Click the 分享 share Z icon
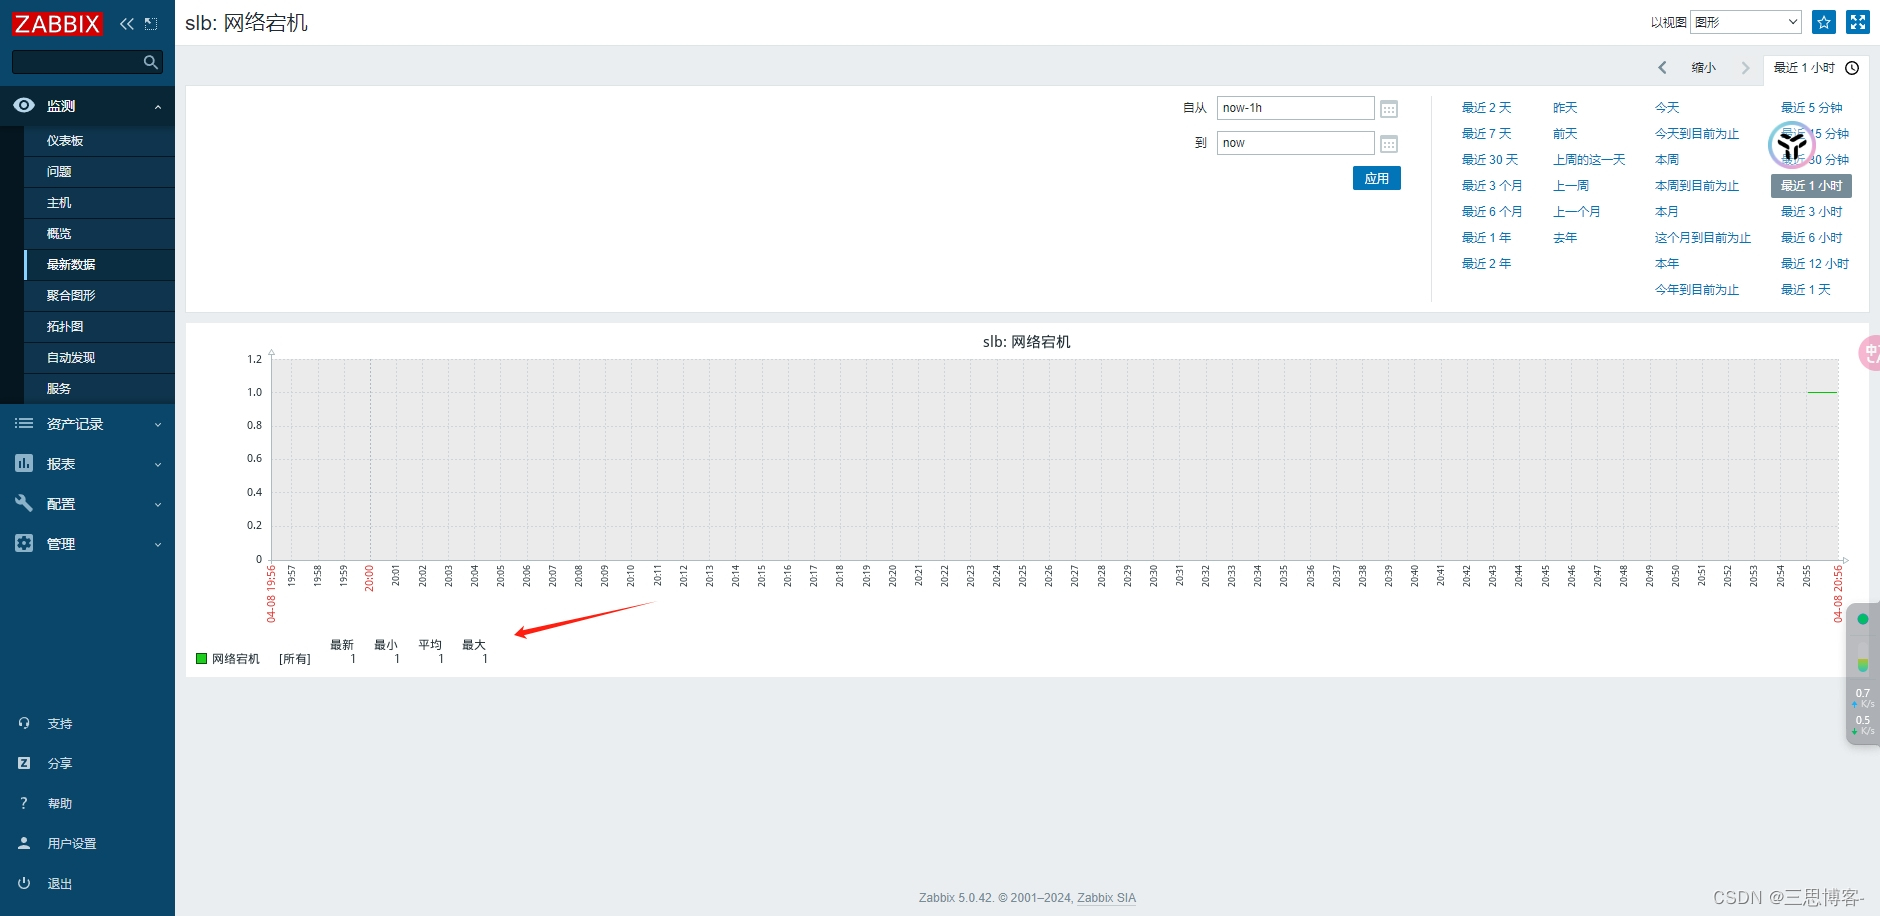Image resolution: width=1880 pixels, height=916 pixels. tap(24, 763)
